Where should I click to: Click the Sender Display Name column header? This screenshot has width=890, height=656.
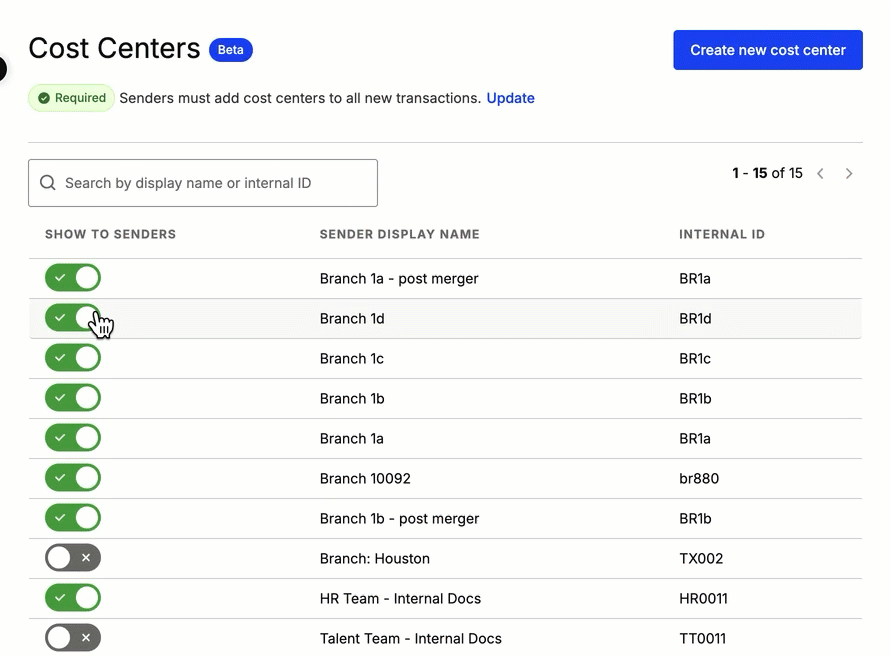coord(400,234)
